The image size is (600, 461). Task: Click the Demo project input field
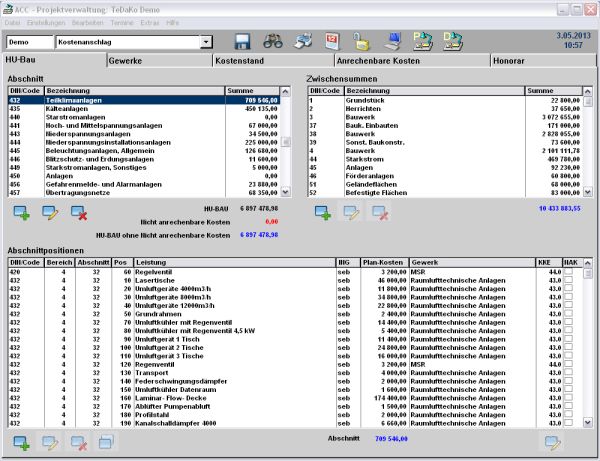[x=29, y=43]
